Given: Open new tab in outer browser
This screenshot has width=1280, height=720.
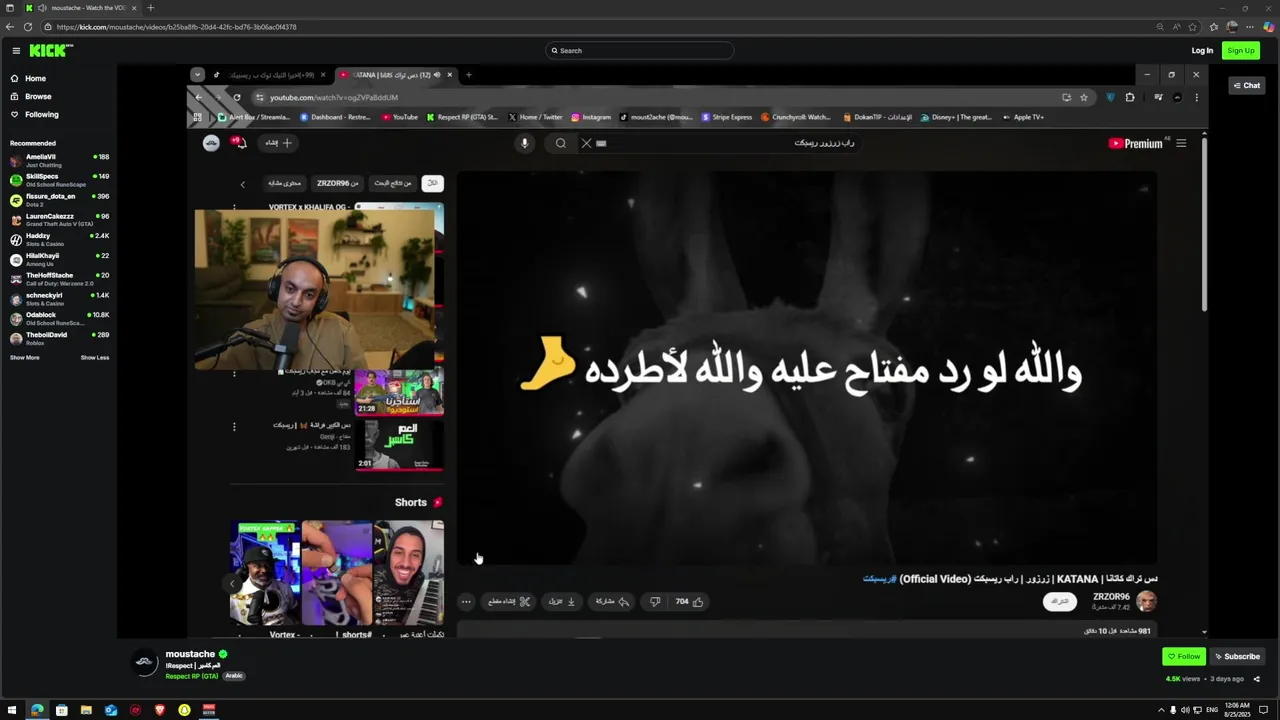Looking at the screenshot, I should click(x=150, y=8).
